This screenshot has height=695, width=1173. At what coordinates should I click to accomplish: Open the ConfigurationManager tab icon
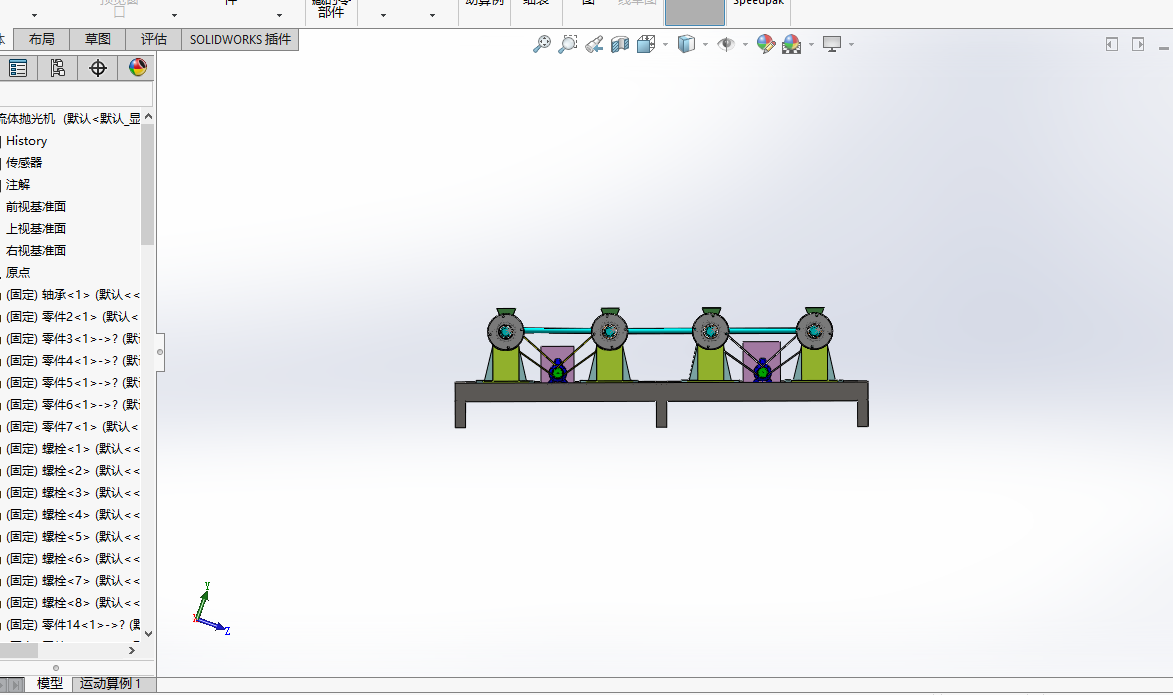point(58,68)
